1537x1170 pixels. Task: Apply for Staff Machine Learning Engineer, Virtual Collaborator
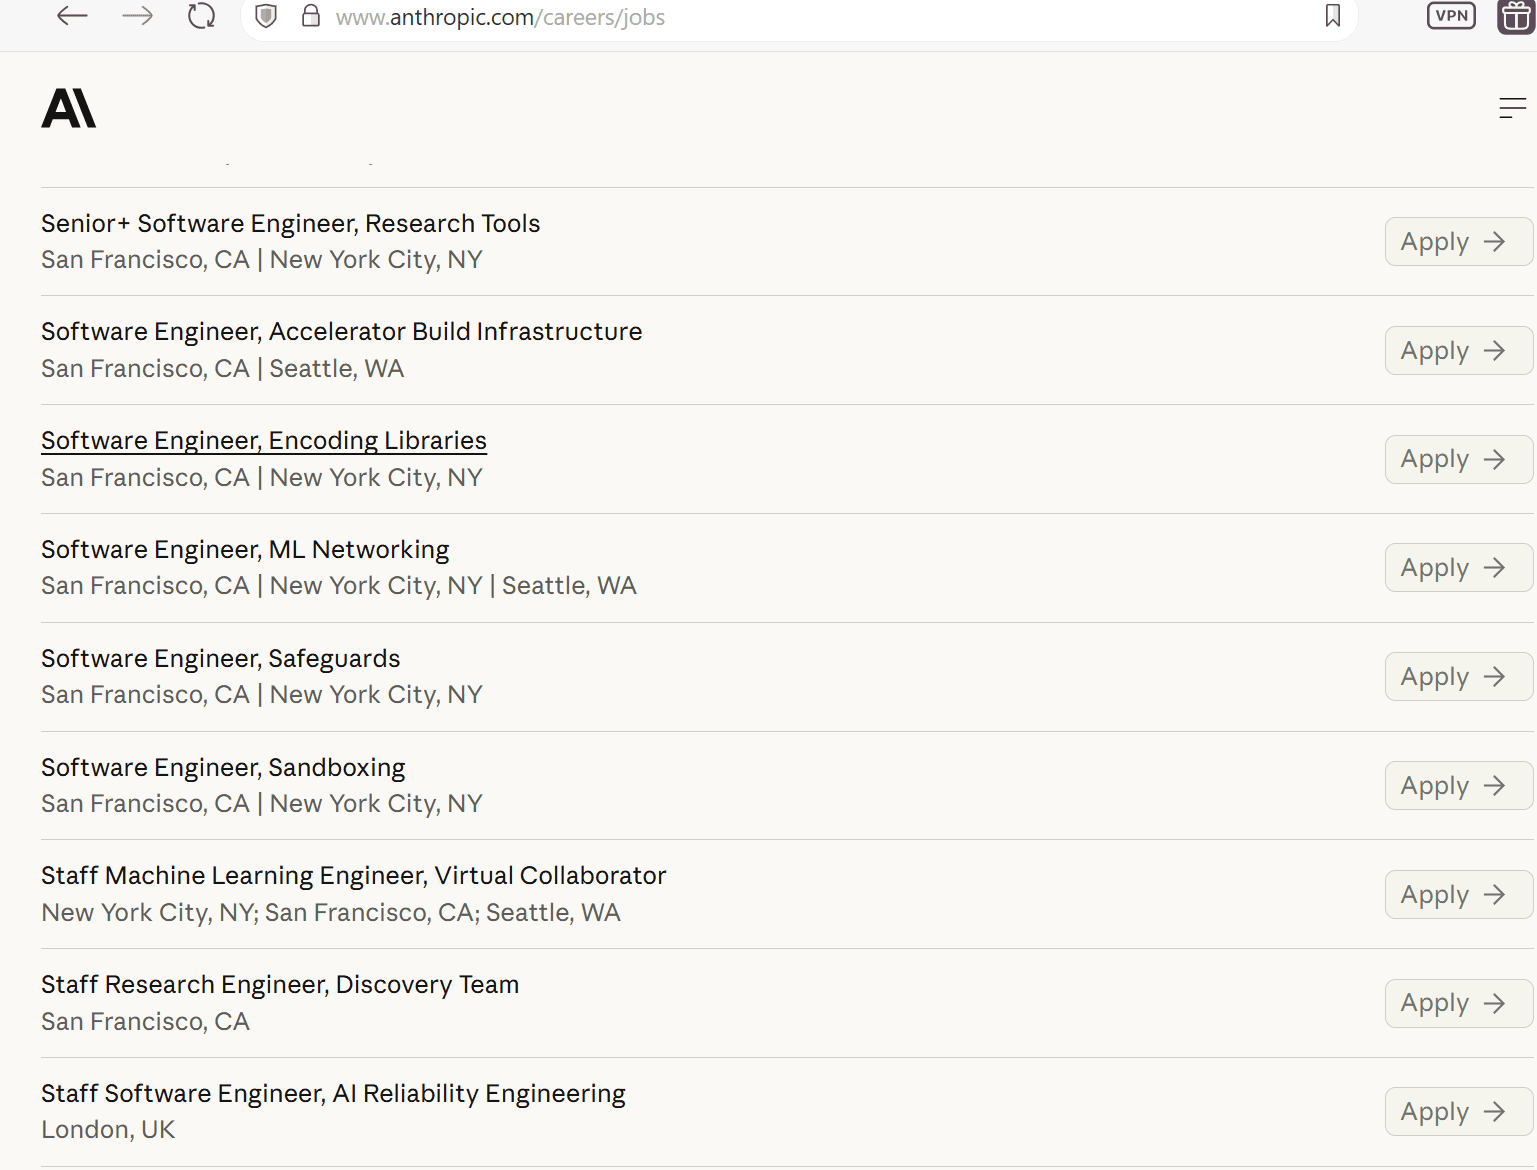[1457, 894]
